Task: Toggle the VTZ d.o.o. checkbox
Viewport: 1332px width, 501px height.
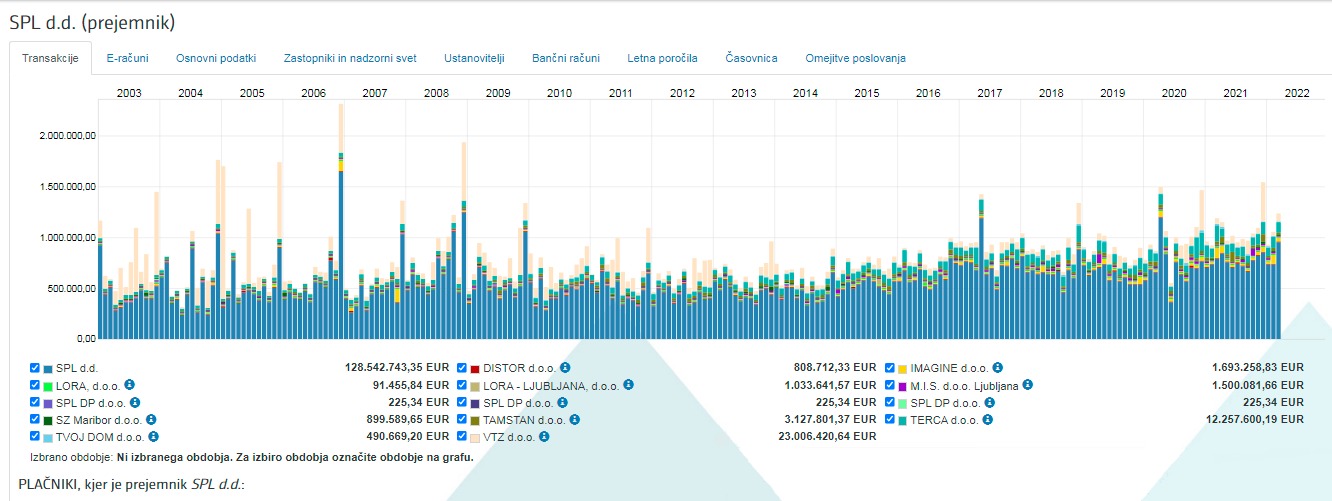Action: 462,437
